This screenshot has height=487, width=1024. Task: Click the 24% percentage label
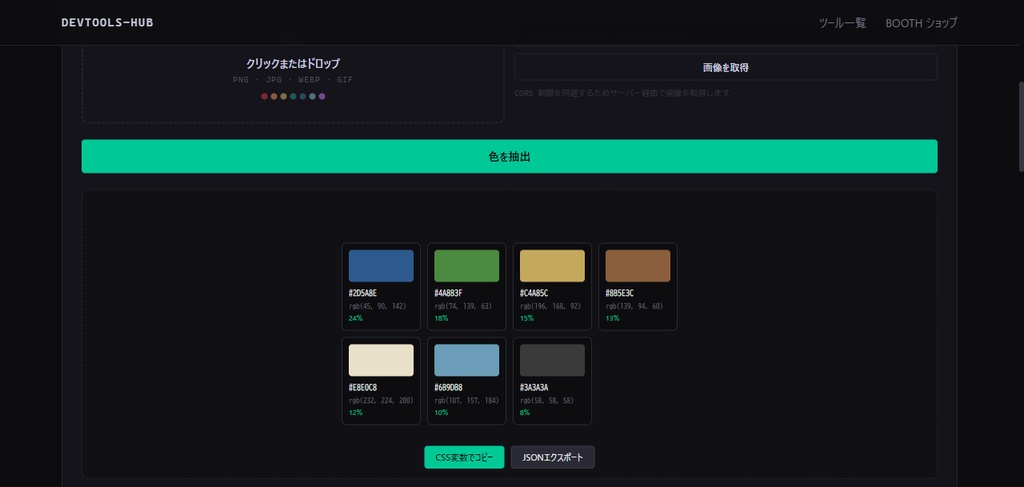(355, 319)
